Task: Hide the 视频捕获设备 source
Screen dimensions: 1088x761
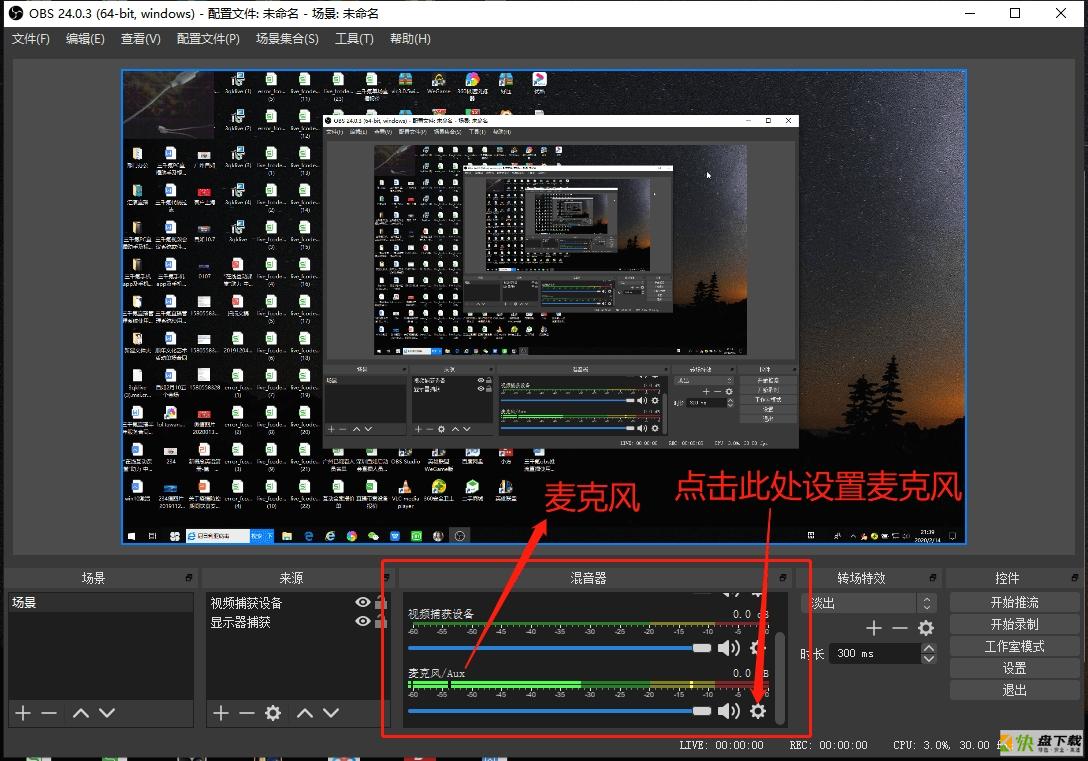Action: pos(362,603)
